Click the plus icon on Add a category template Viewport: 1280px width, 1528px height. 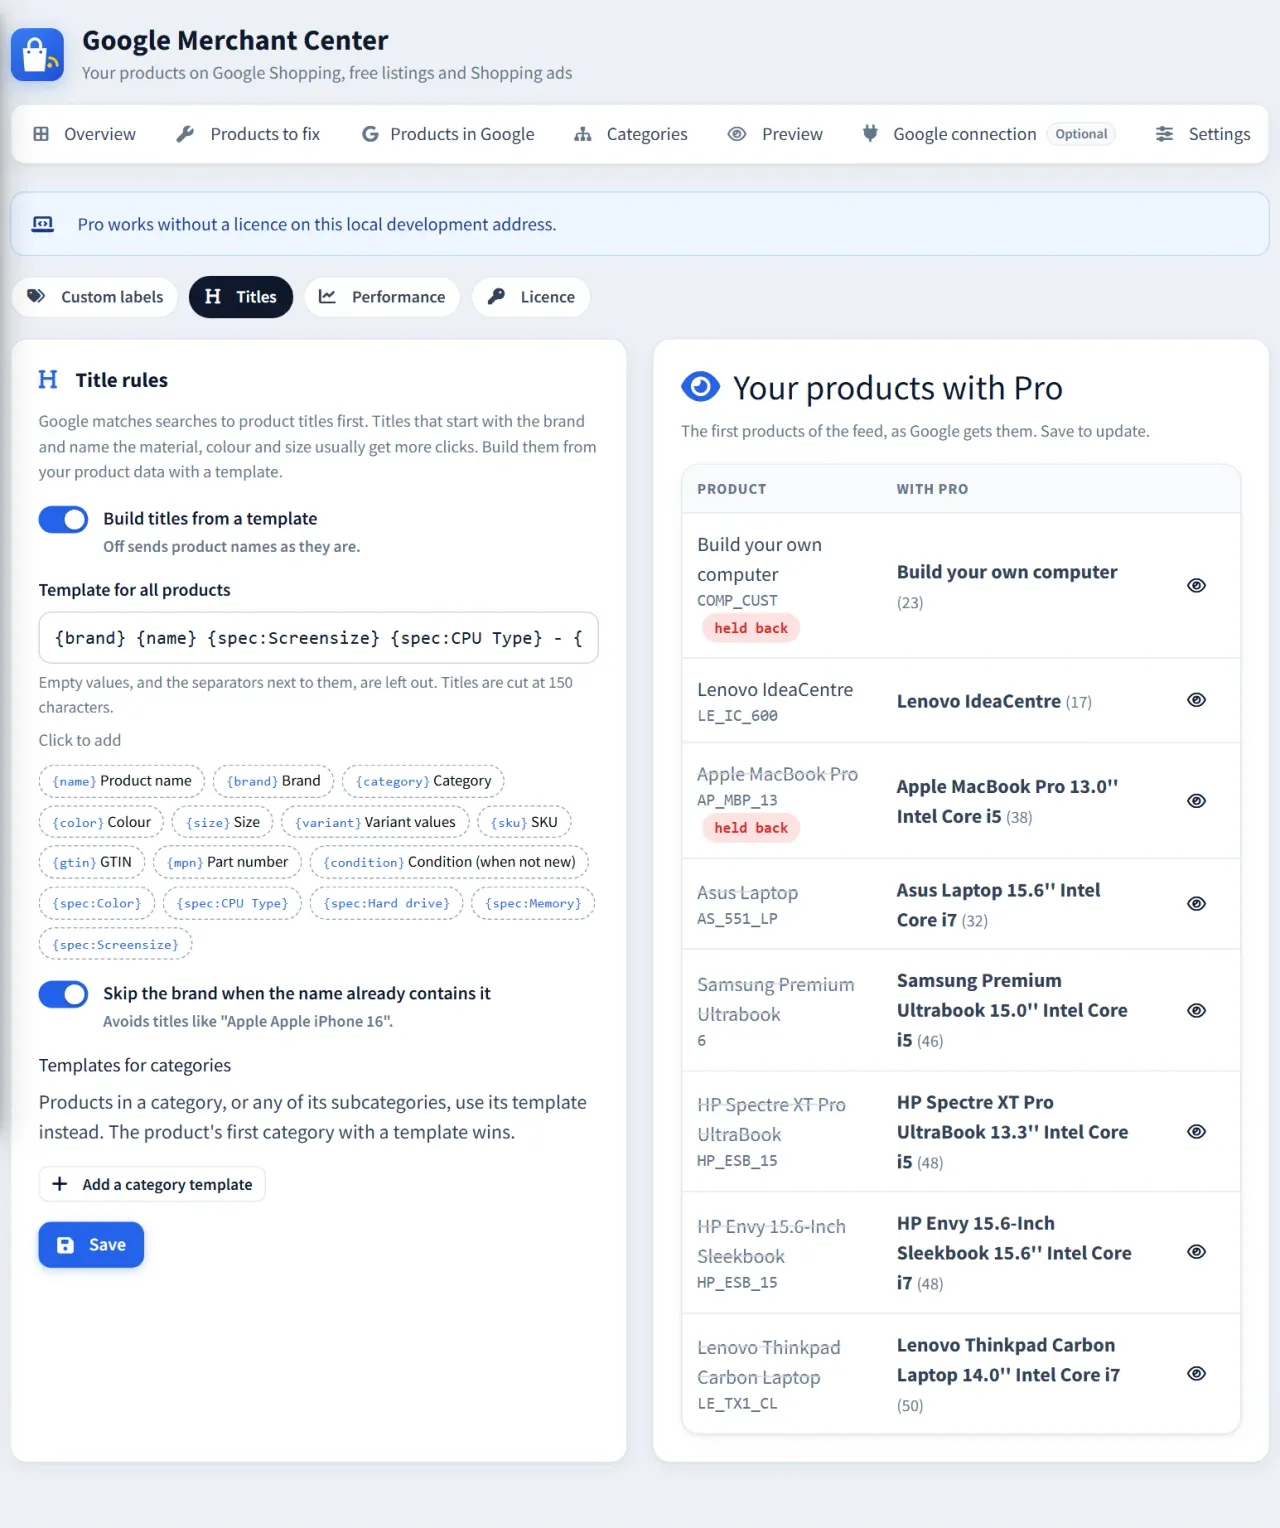click(x=60, y=1184)
